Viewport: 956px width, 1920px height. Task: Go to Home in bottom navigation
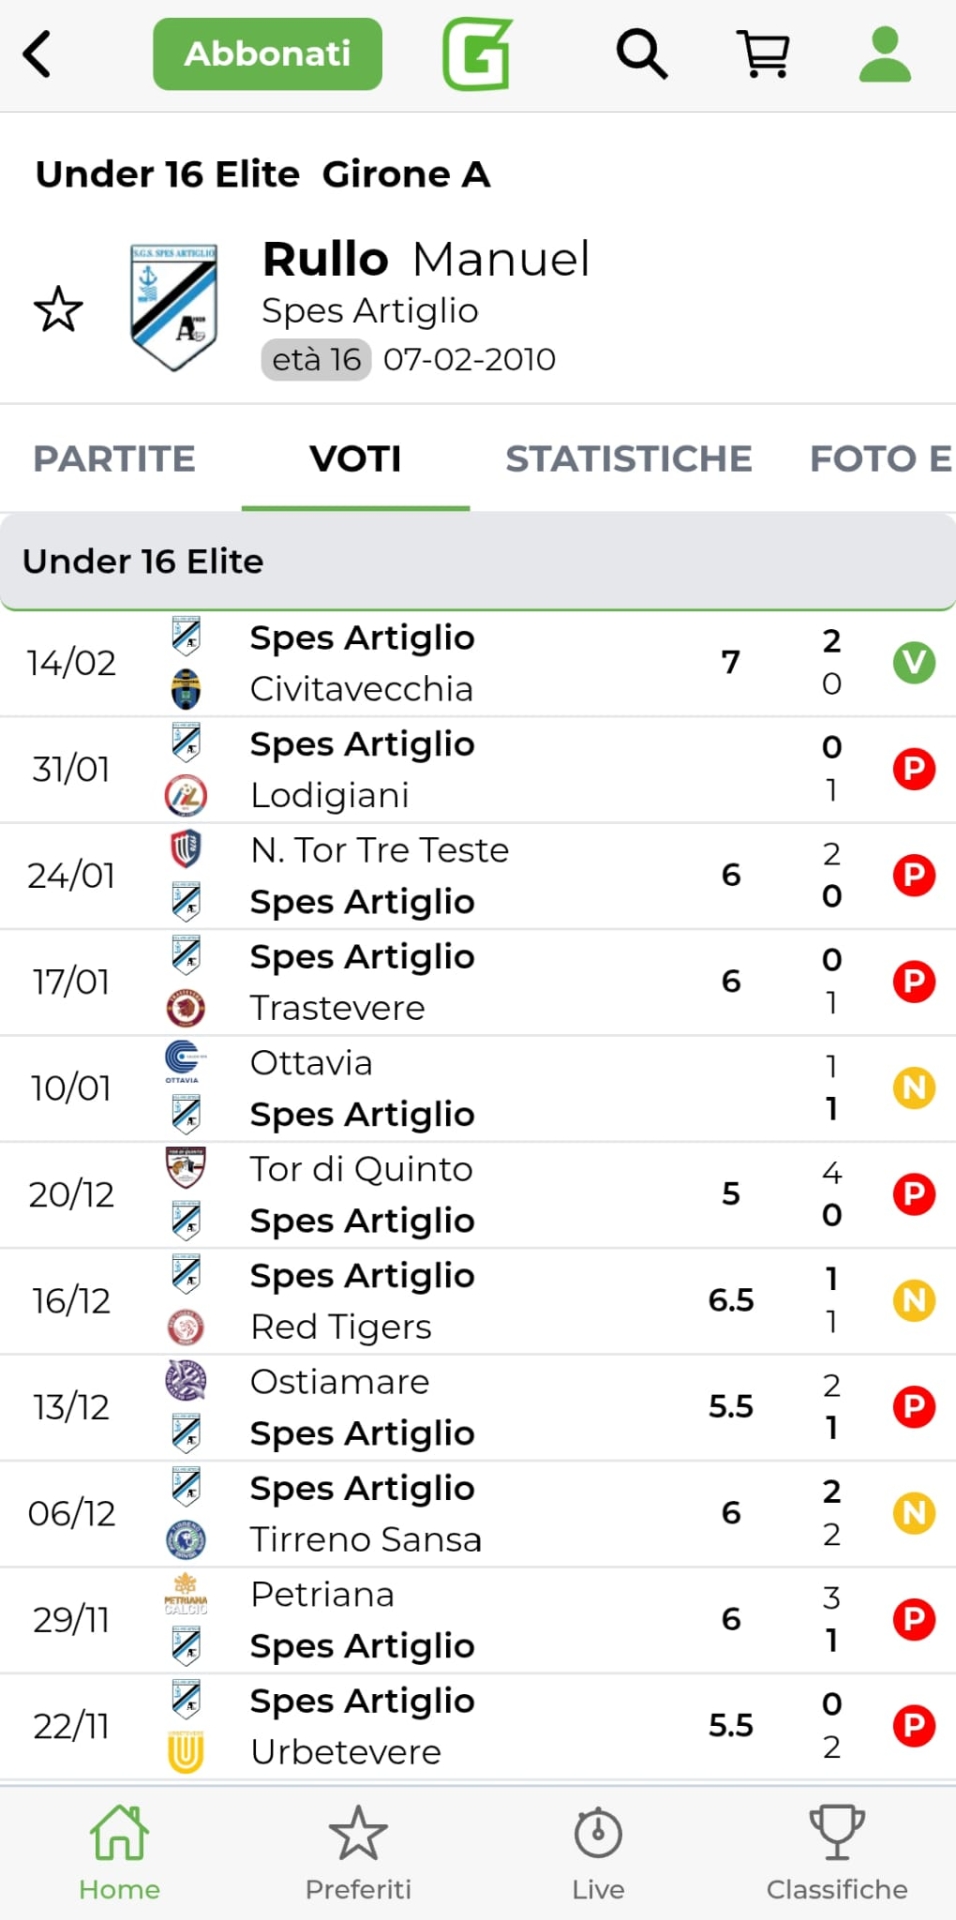[119, 1852]
